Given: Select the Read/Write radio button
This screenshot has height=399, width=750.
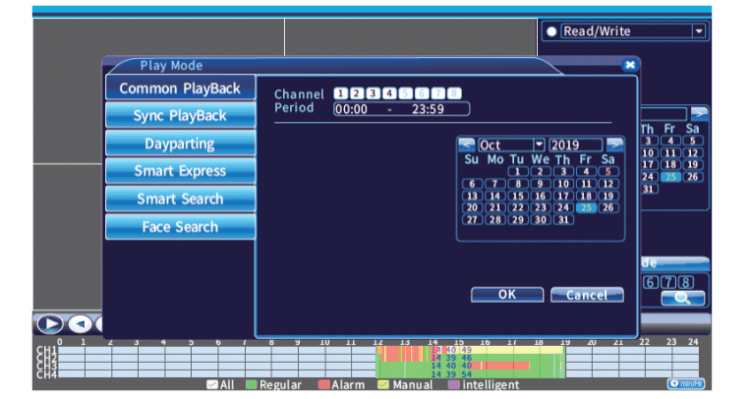Looking at the screenshot, I should click(x=551, y=32).
